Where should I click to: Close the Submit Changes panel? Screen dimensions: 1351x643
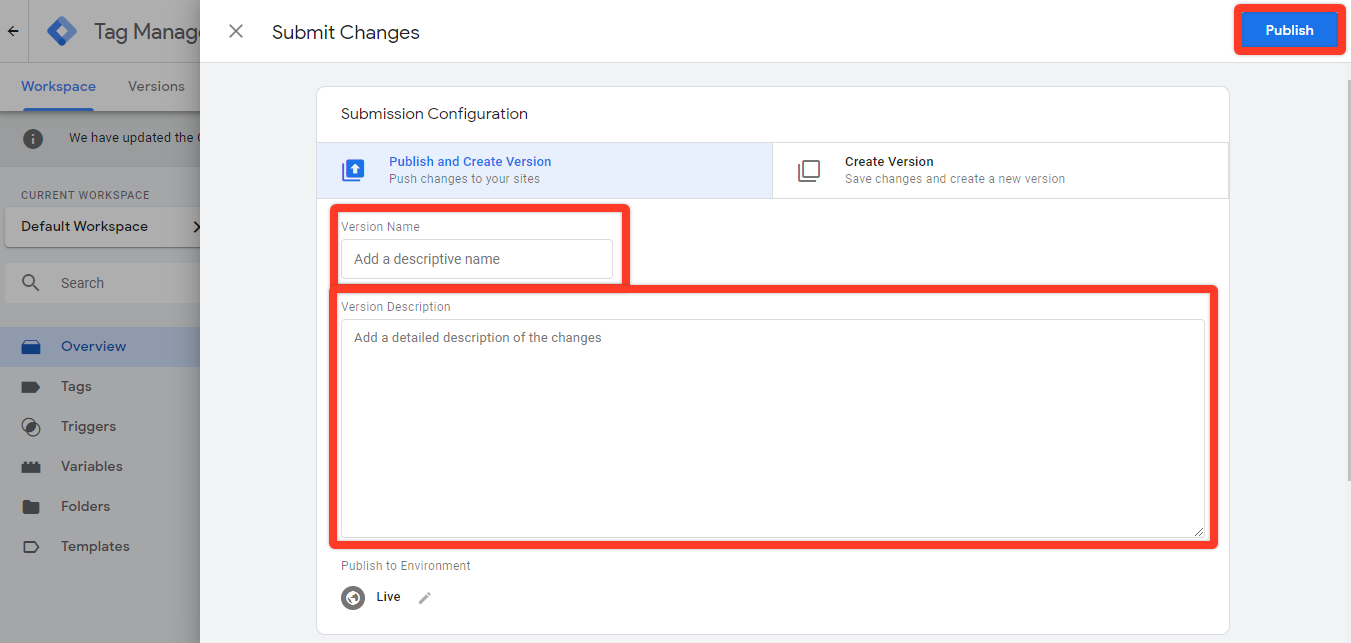click(x=236, y=31)
